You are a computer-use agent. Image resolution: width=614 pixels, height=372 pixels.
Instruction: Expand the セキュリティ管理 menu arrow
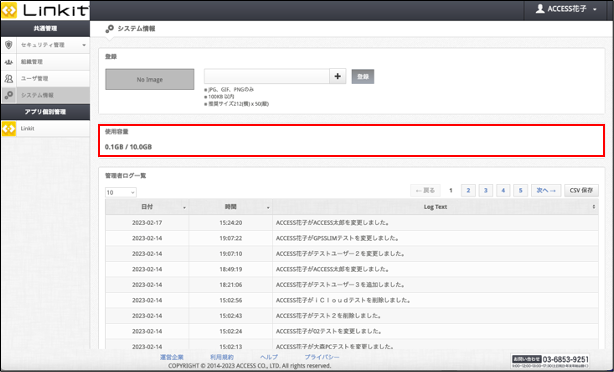pyautogui.click(x=84, y=45)
